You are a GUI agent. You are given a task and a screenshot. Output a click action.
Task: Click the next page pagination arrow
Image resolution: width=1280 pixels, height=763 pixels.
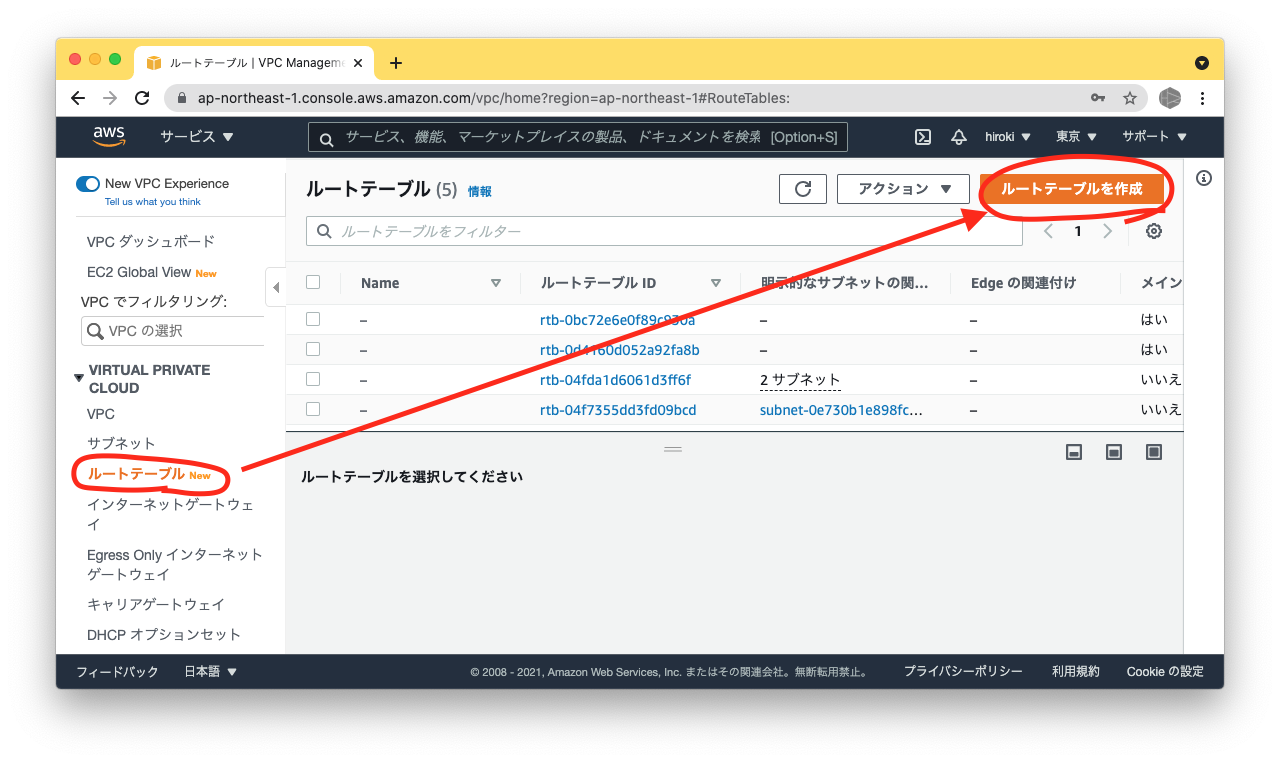coord(1107,230)
